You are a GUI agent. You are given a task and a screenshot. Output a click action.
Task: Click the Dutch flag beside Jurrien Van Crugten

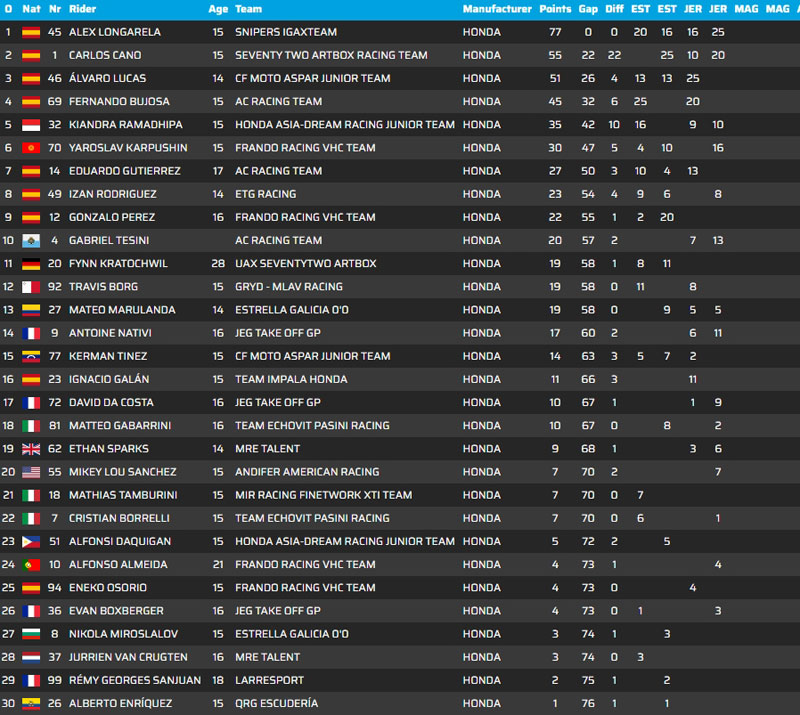click(31, 657)
